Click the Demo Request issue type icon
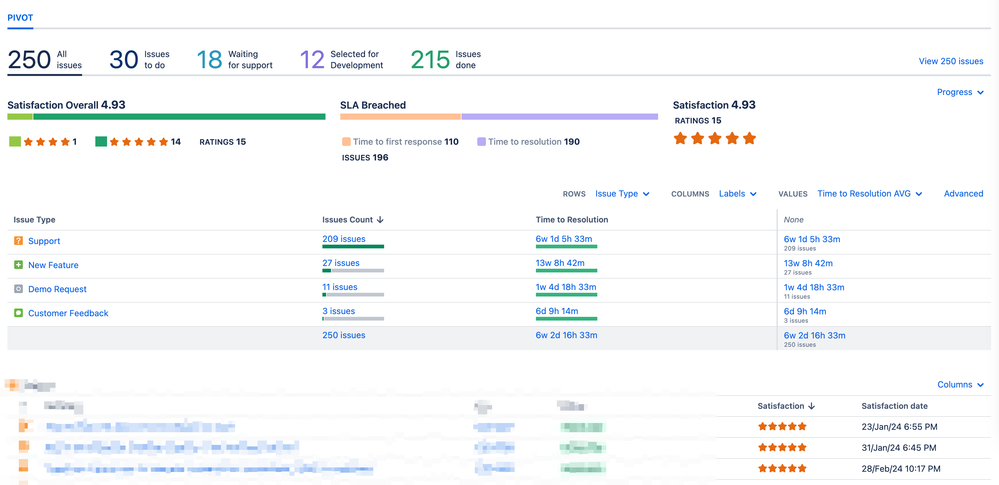Viewport: 999px width, 485px height. (18, 289)
